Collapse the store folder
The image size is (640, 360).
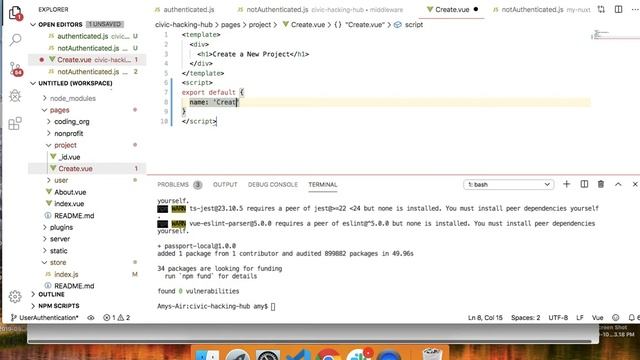[x=58, y=262]
